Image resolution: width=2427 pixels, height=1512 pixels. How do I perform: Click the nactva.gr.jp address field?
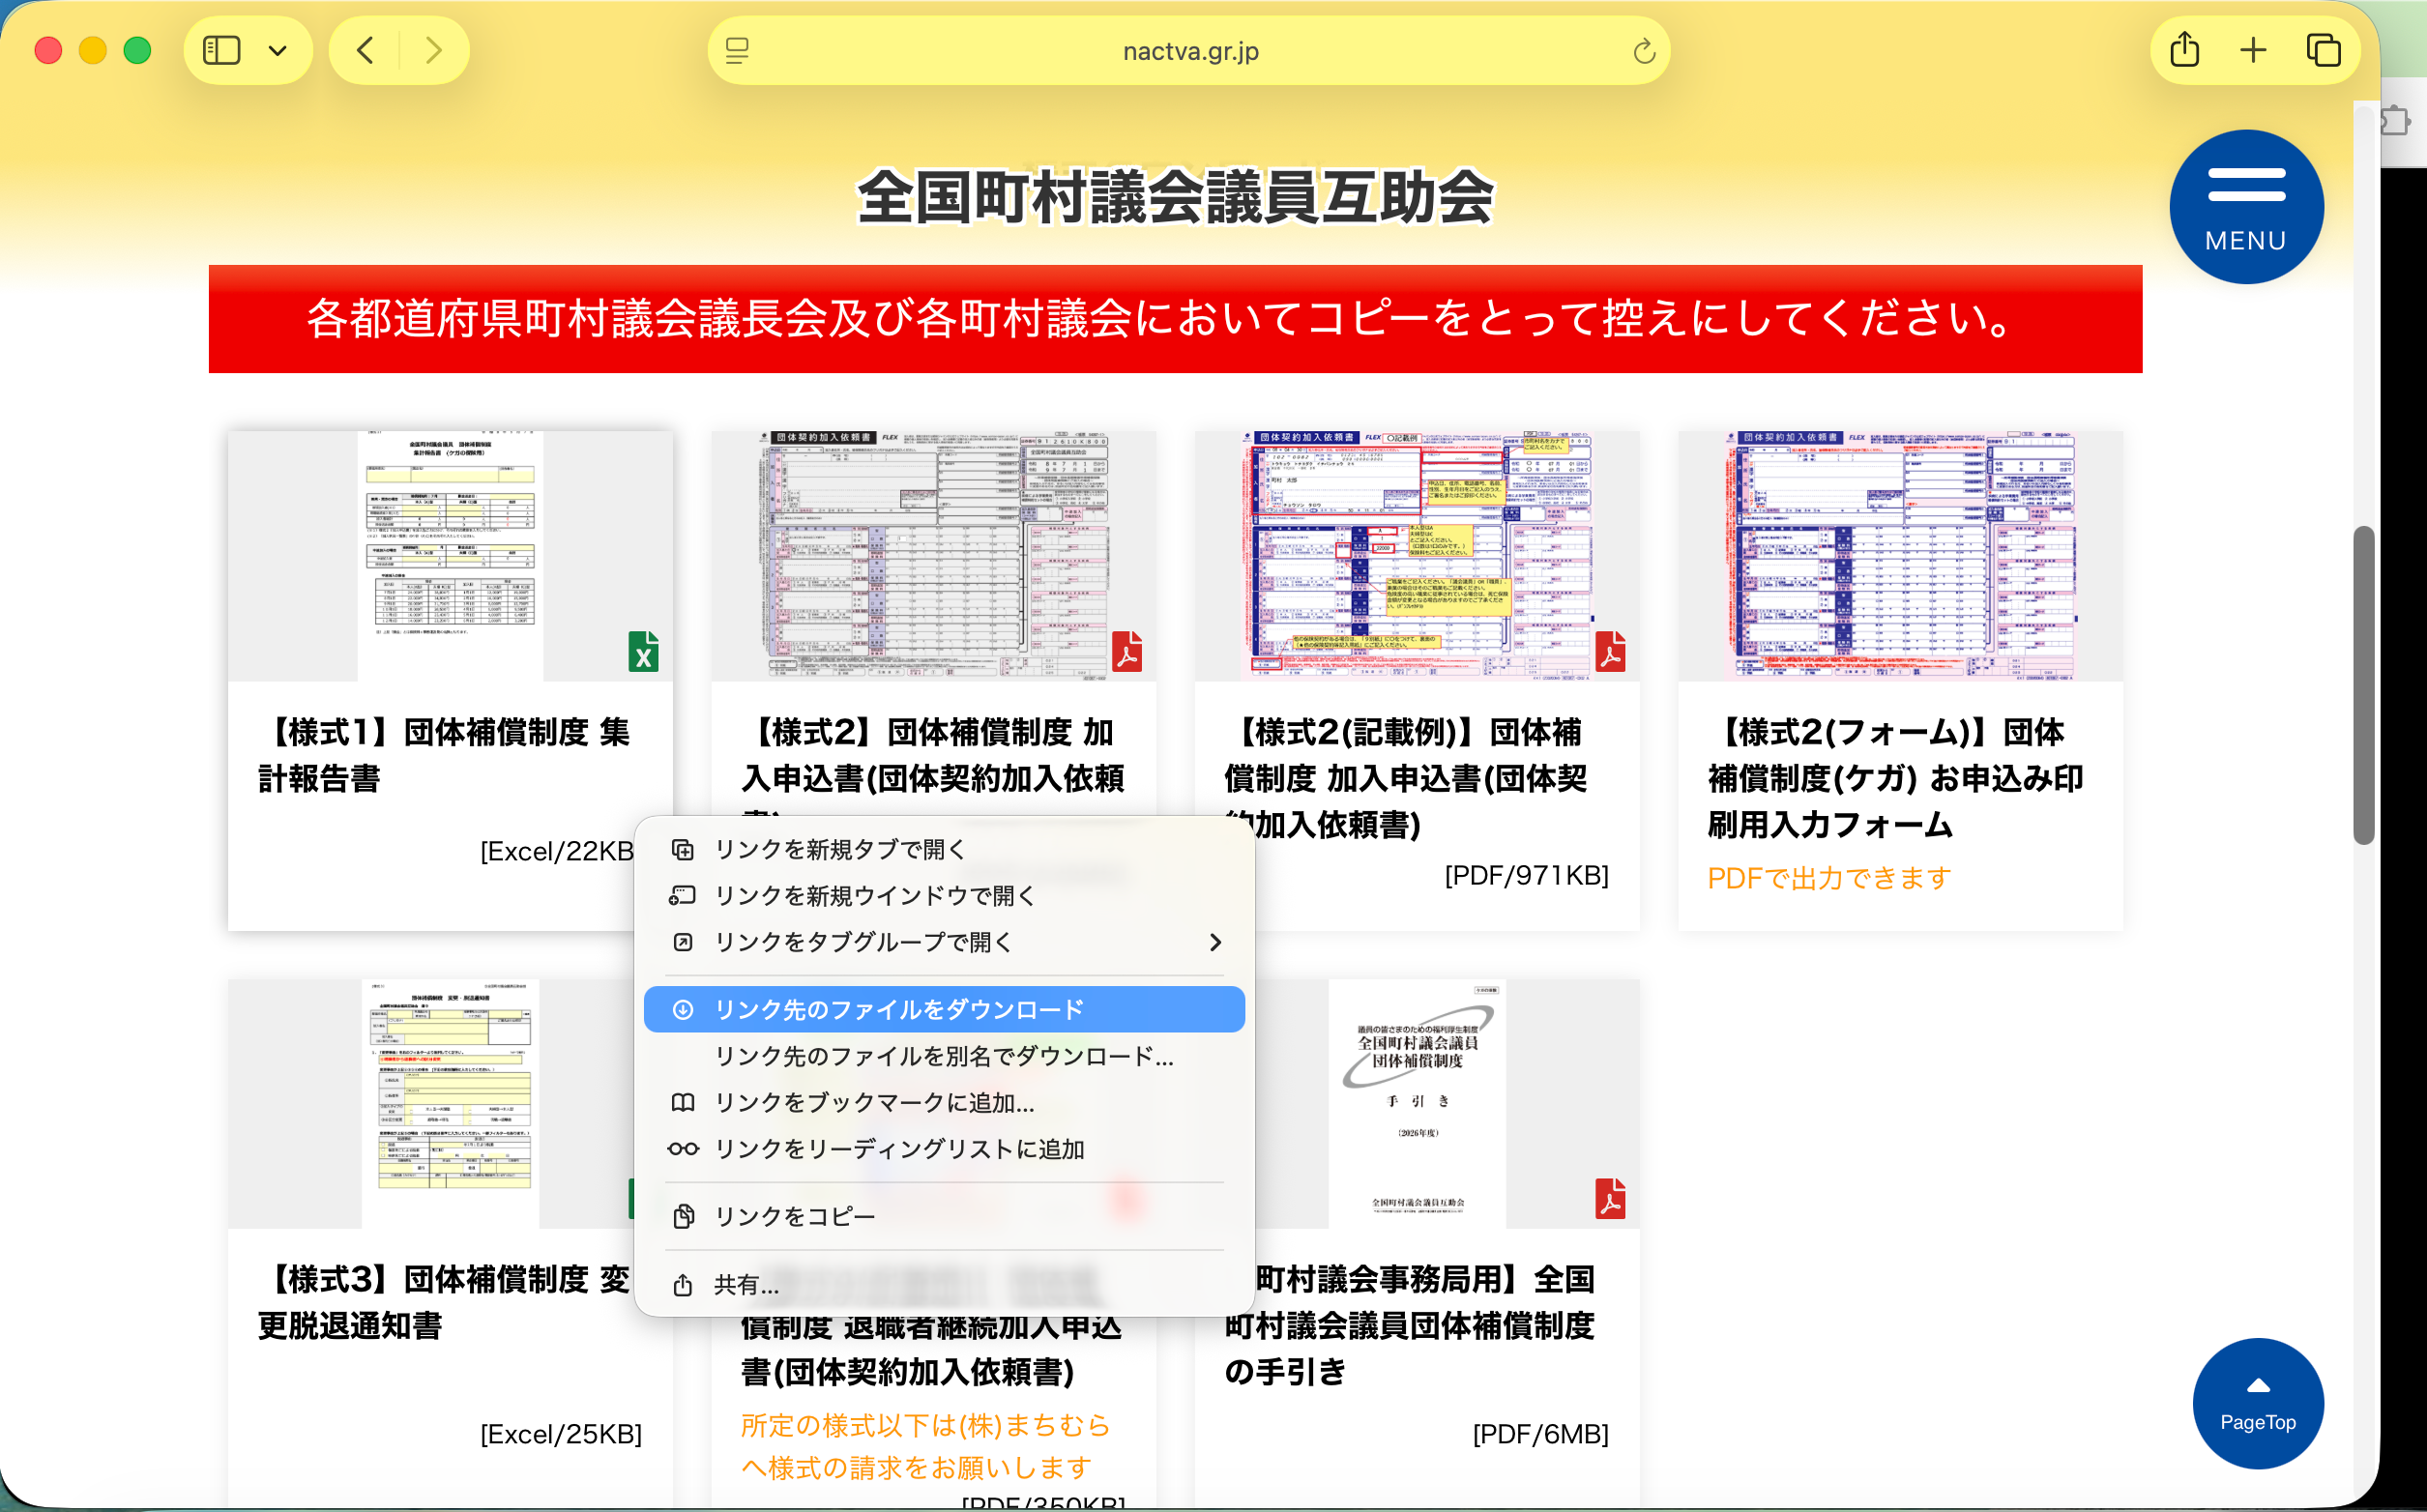point(1189,50)
